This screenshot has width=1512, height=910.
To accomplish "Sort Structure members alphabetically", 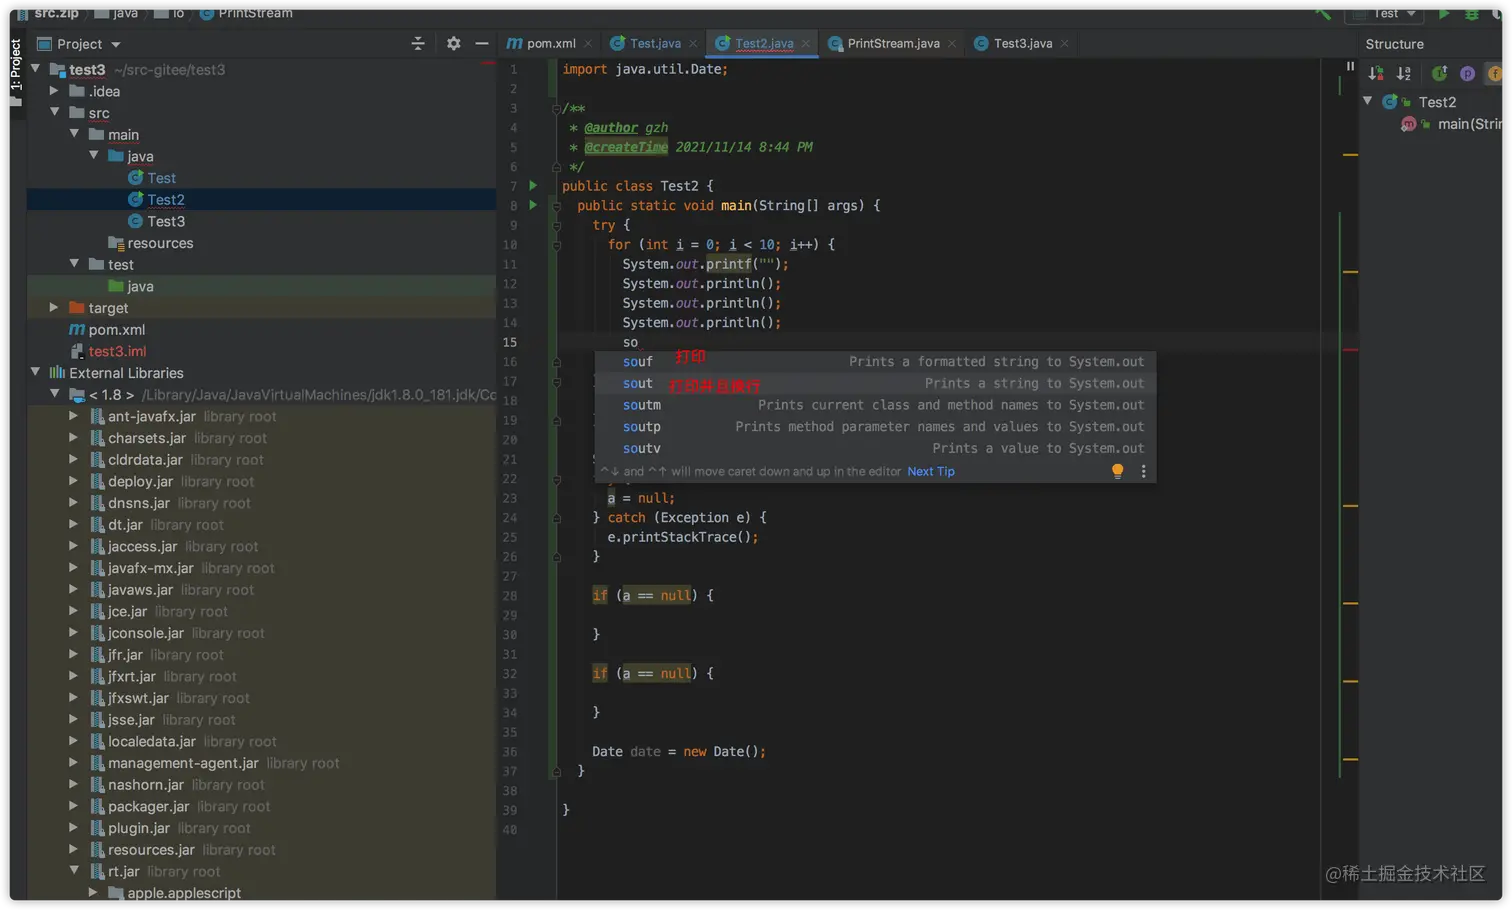I will click(x=1404, y=73).
